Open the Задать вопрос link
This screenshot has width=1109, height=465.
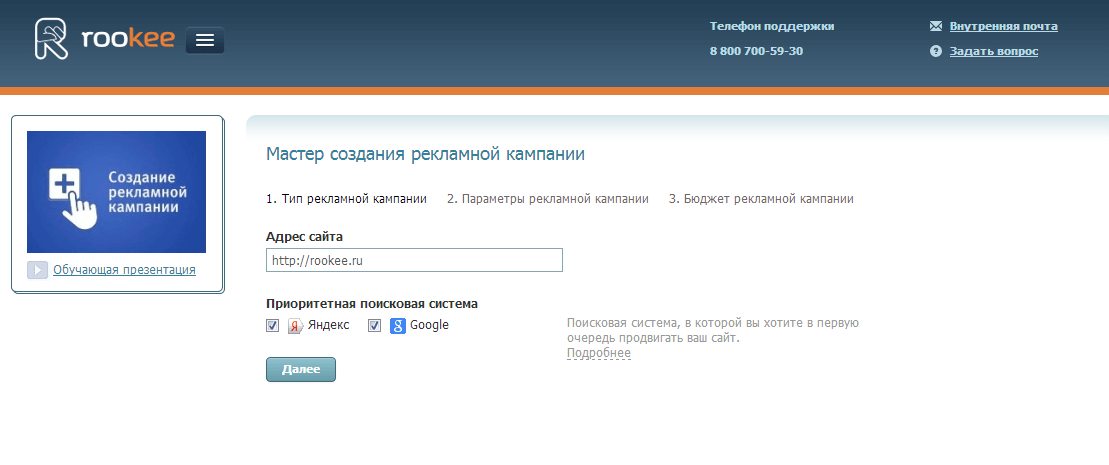click(993, 51)
